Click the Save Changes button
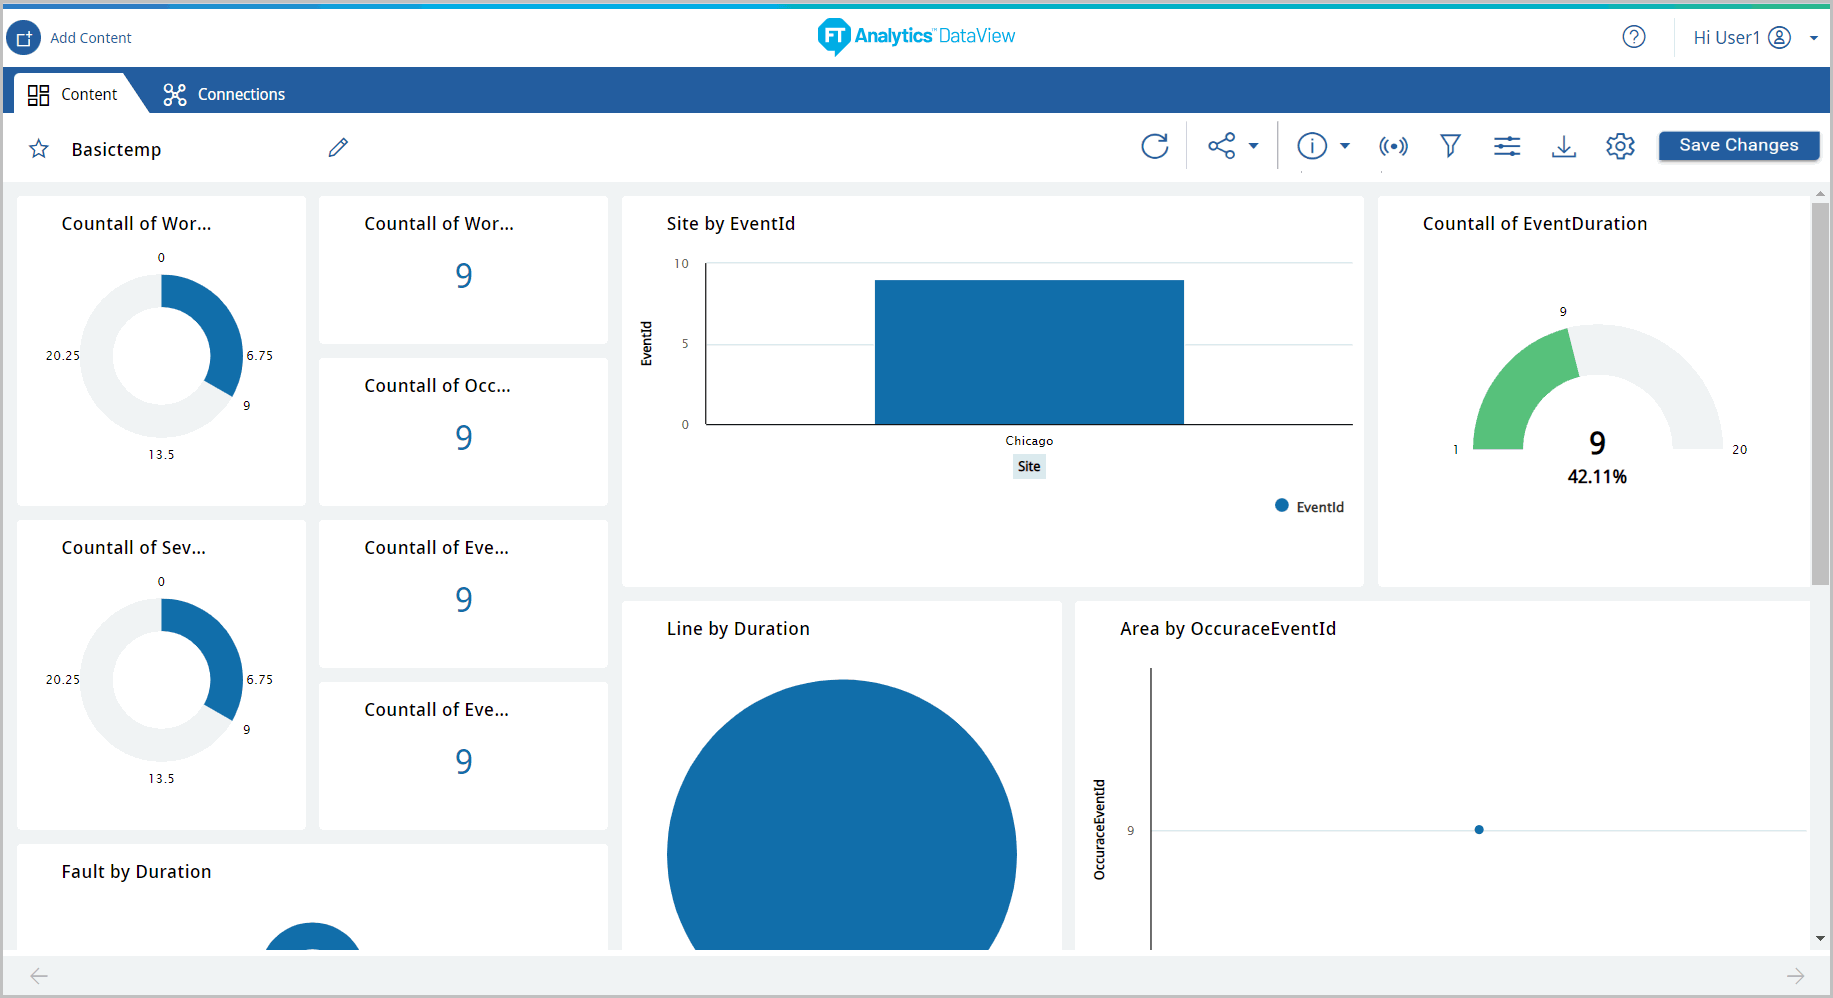The width and height of the screenshot is (1833, 998). 1738,145
